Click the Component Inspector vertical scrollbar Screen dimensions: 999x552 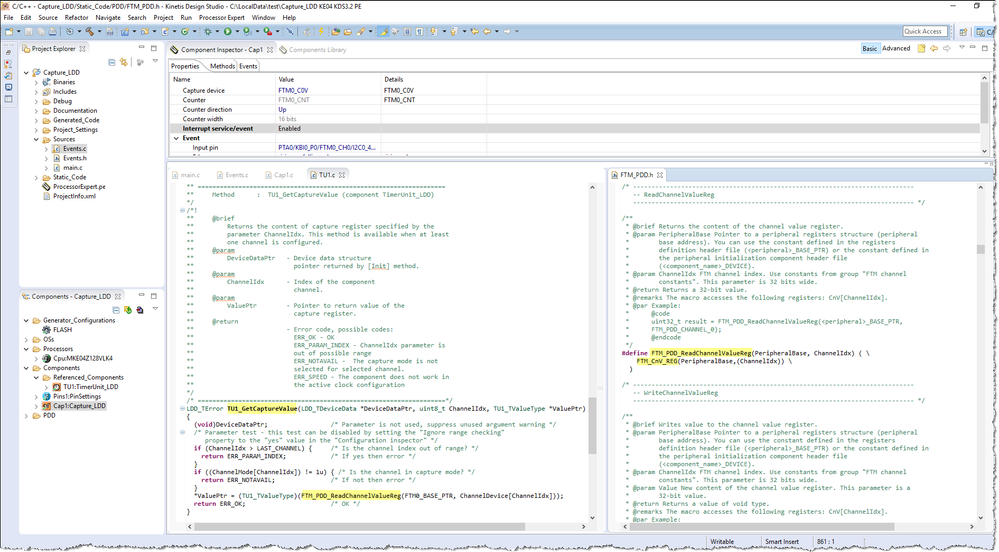tap(985, 103)
